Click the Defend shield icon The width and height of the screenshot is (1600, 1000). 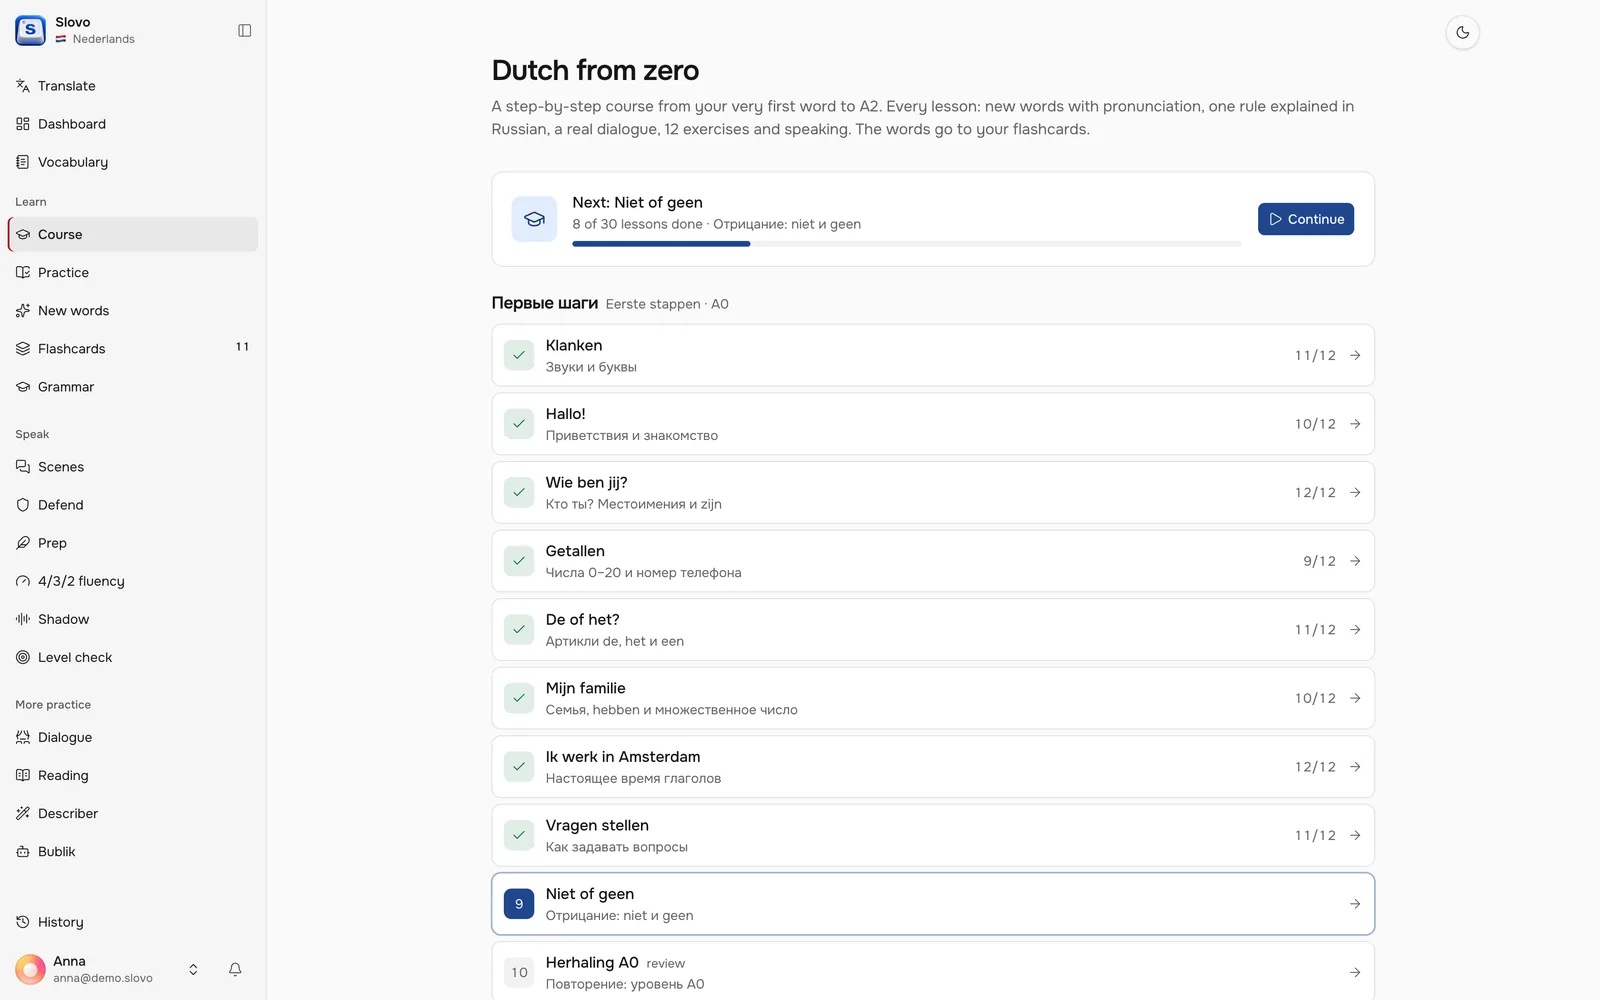click(23, 504)
